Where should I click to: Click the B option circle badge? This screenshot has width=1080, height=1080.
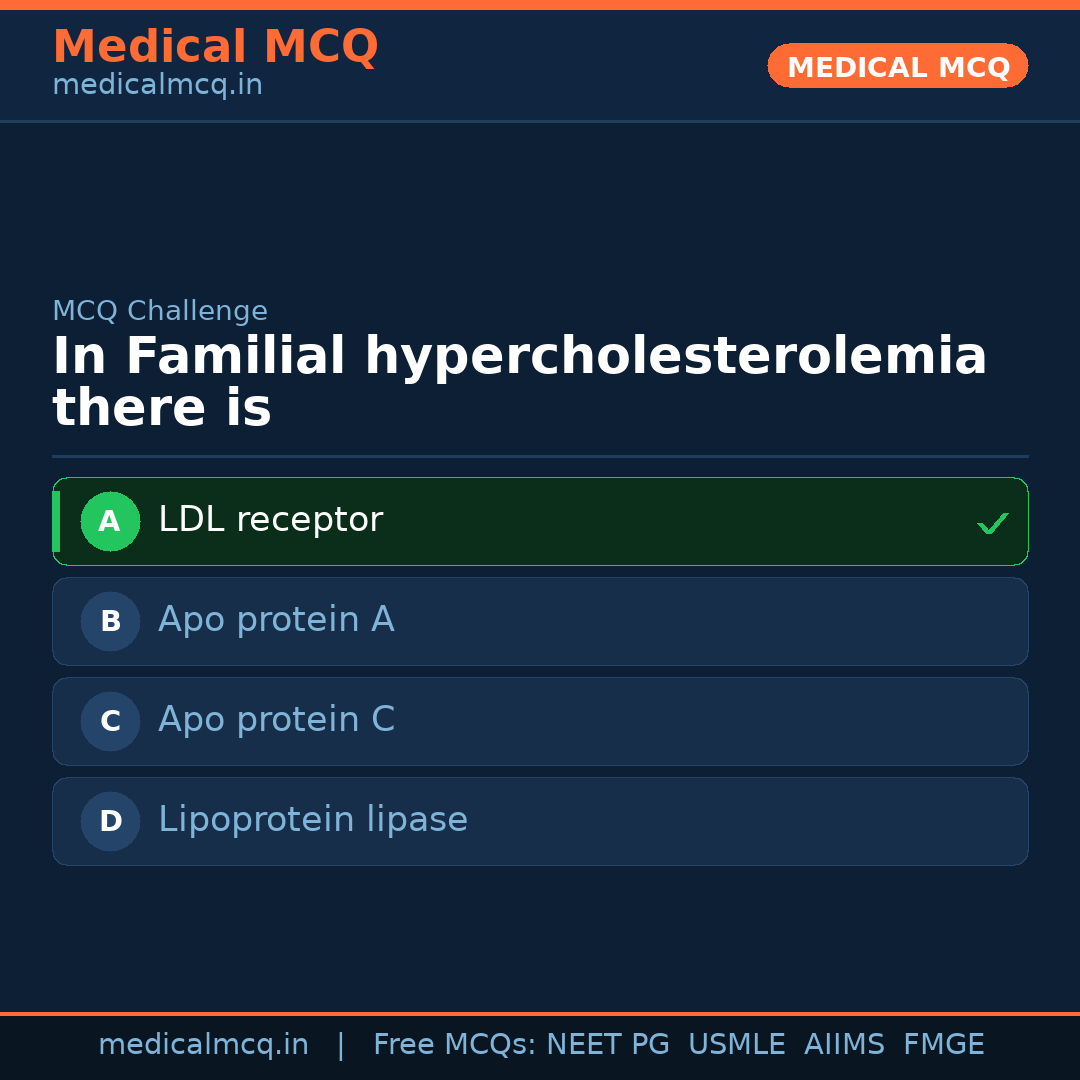pos(110,621)
